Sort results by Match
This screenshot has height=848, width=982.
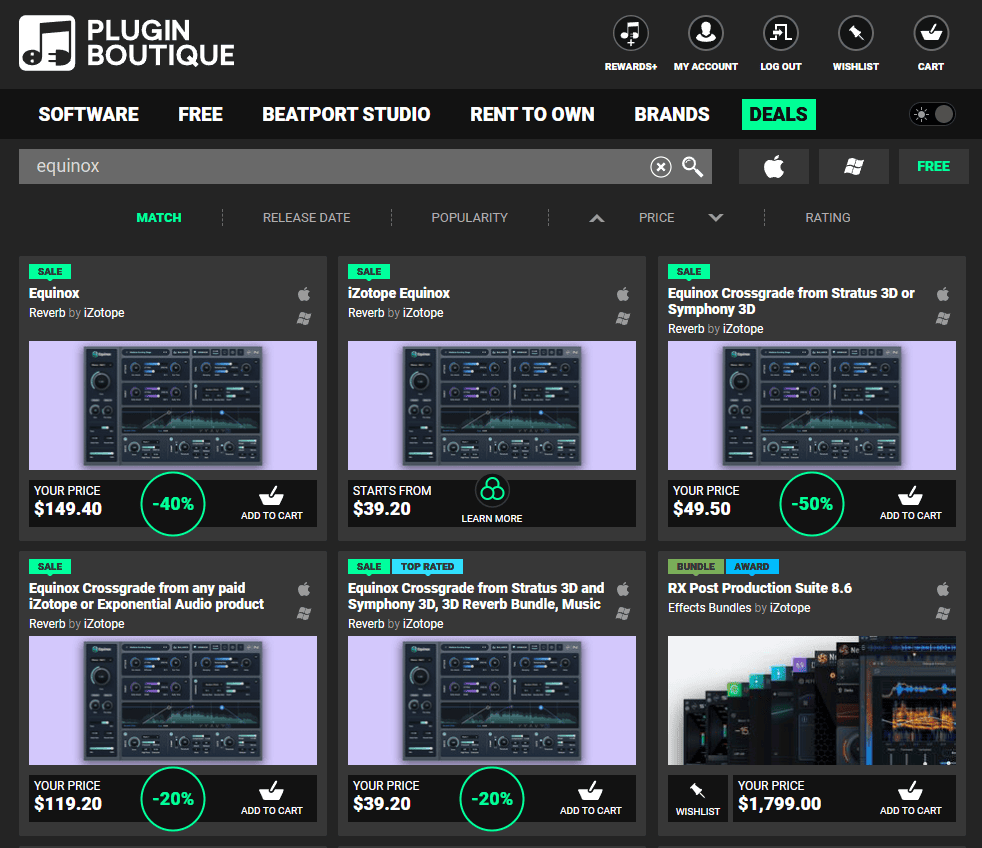point(159,217)
